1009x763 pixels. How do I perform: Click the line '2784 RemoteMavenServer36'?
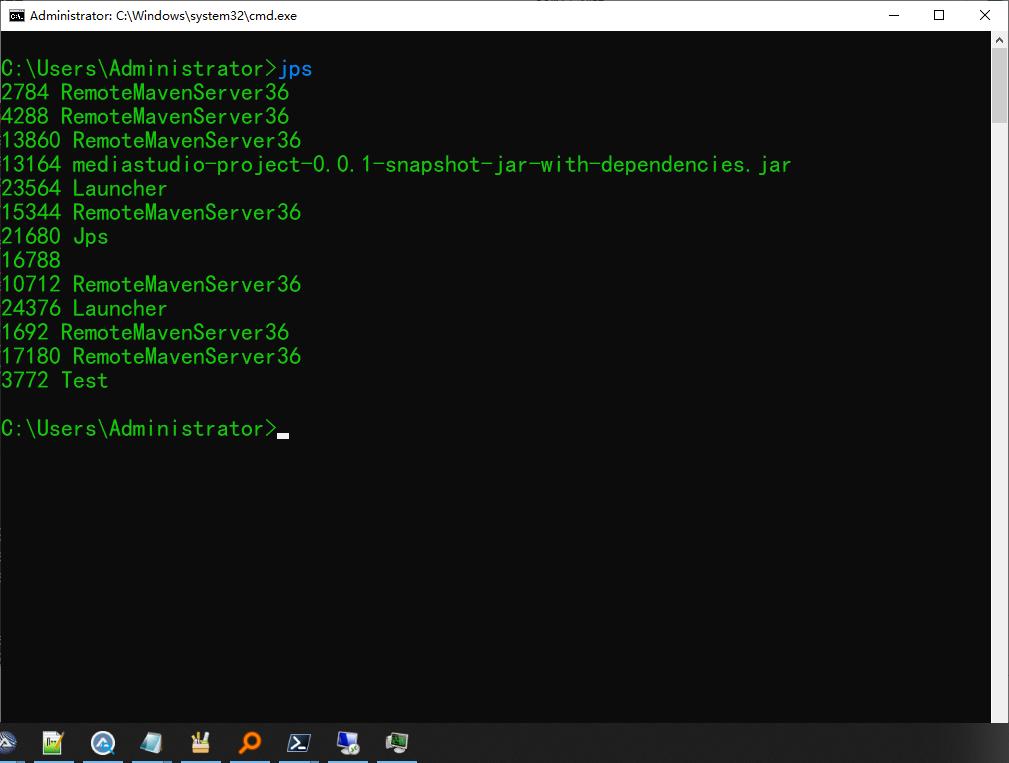(x=145, y=92)
